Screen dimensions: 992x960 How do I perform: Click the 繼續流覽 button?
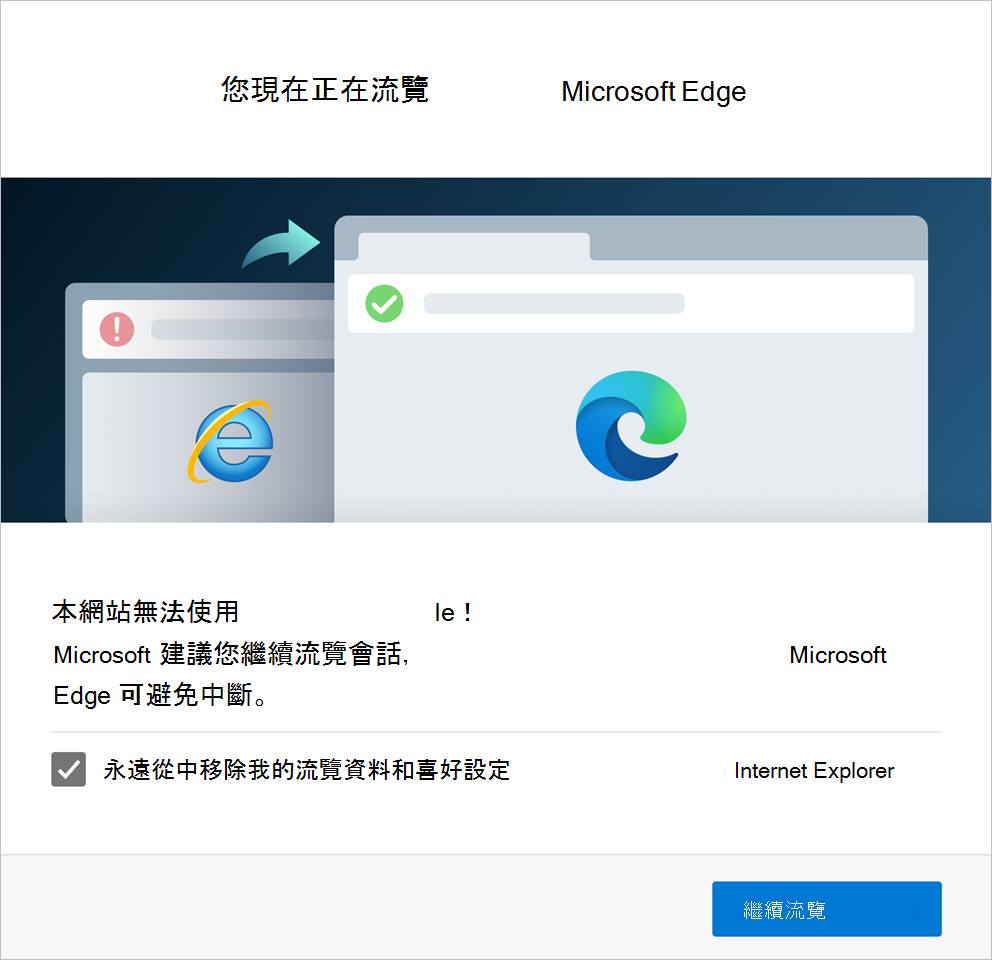click(826, 909)
